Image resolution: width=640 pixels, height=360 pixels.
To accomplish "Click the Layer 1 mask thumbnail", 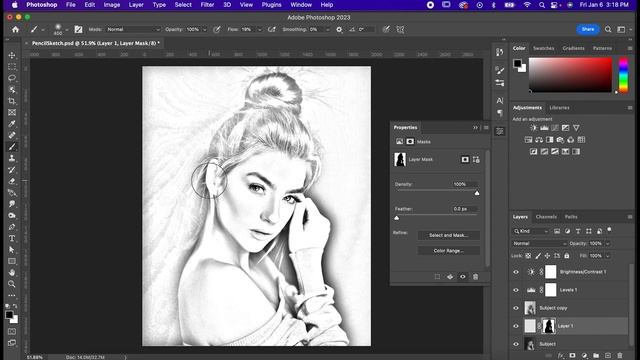I will (548, 326).
